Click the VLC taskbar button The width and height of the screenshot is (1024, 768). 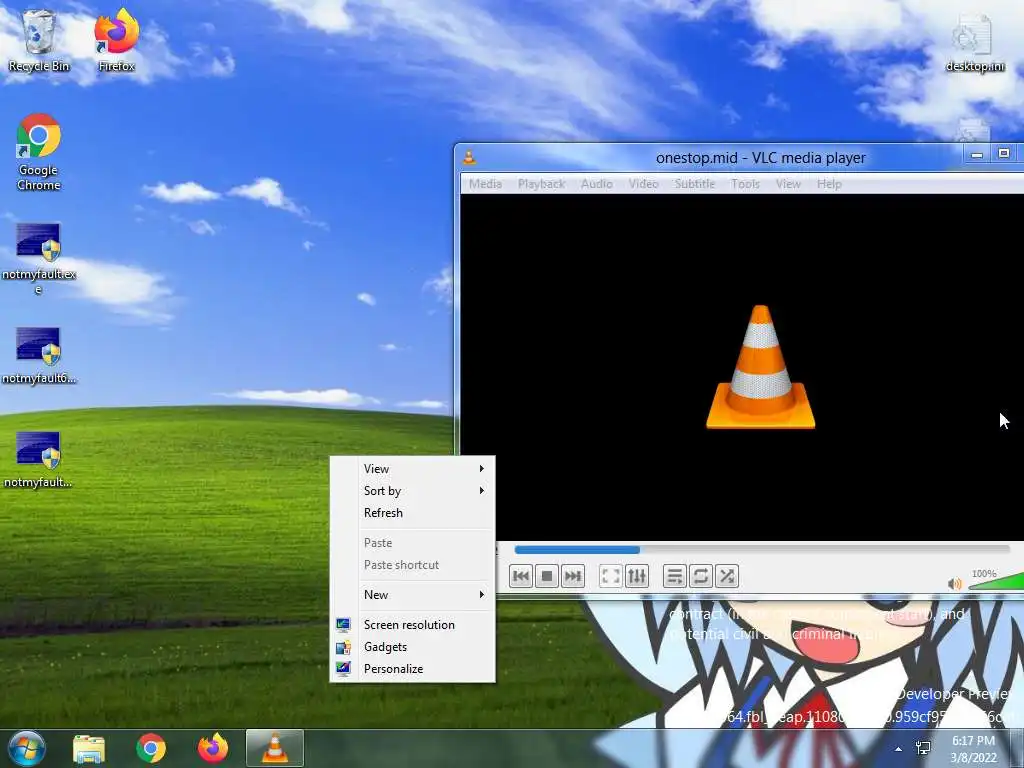coord(275,748)
